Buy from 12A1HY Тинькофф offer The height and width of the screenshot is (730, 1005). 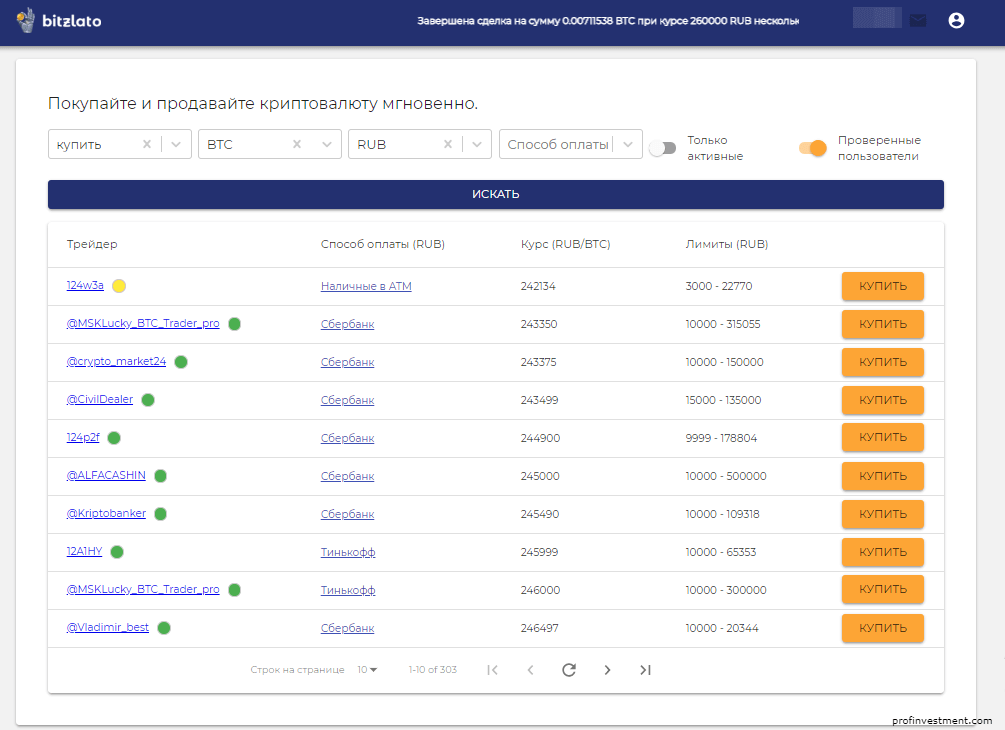tap(883, 552)
